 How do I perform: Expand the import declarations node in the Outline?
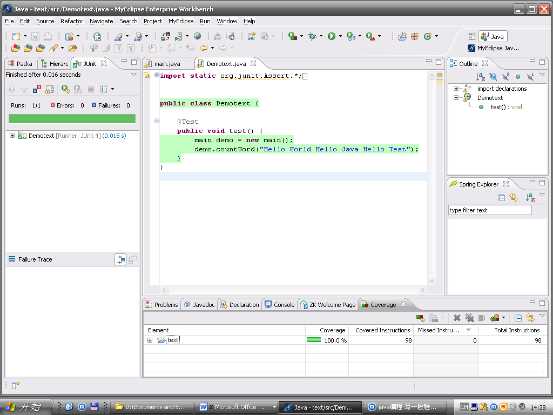[x=456, y=89]
